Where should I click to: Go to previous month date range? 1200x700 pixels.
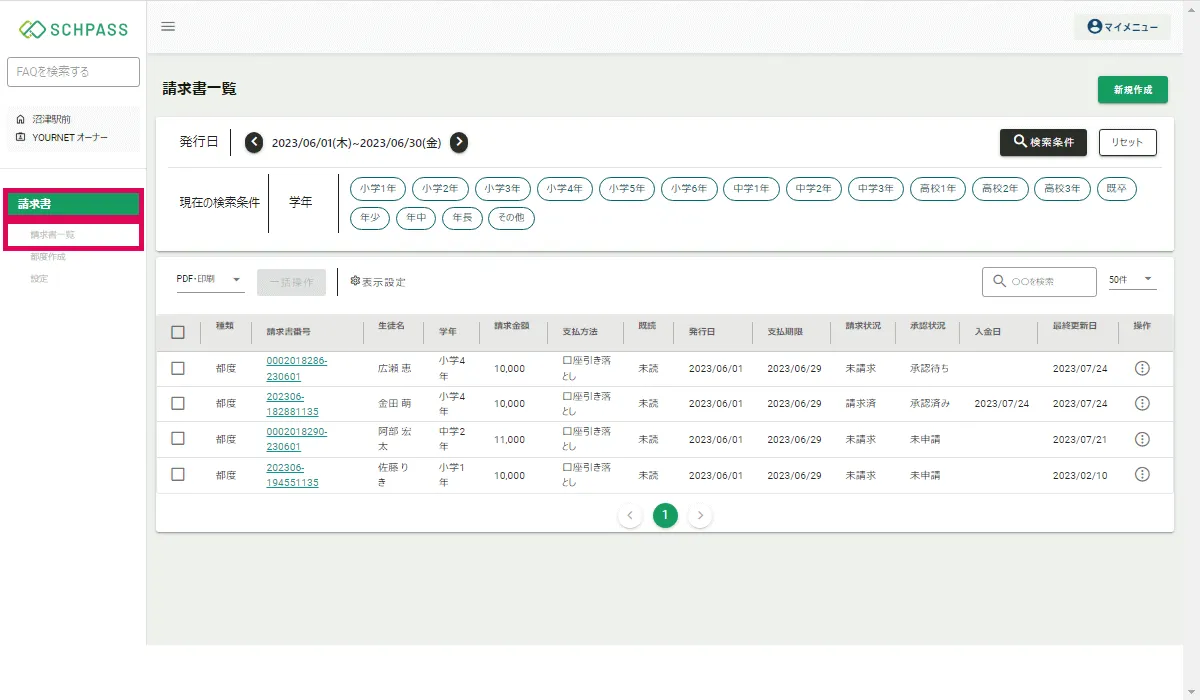click(254, 142)
